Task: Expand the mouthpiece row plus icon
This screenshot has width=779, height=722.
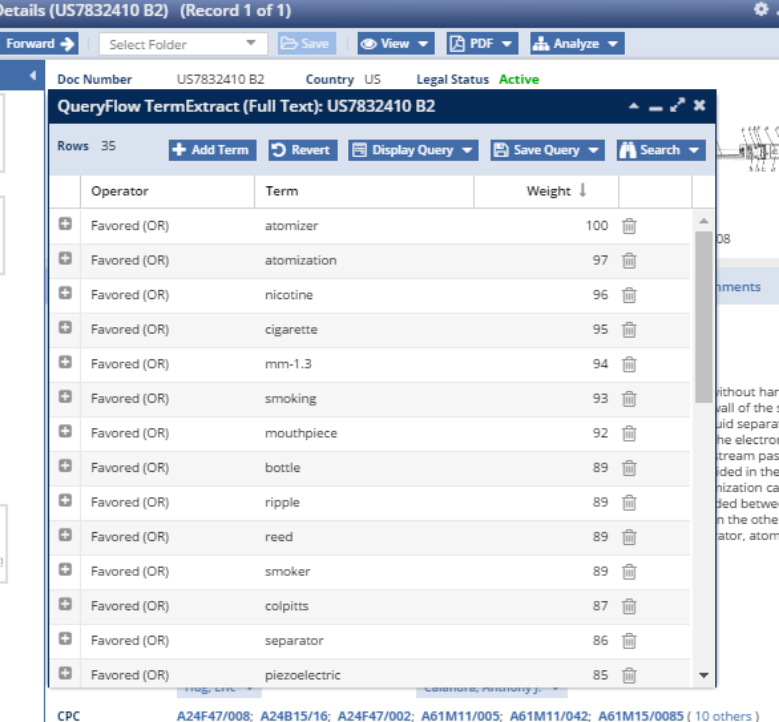Action: point(65,431)
